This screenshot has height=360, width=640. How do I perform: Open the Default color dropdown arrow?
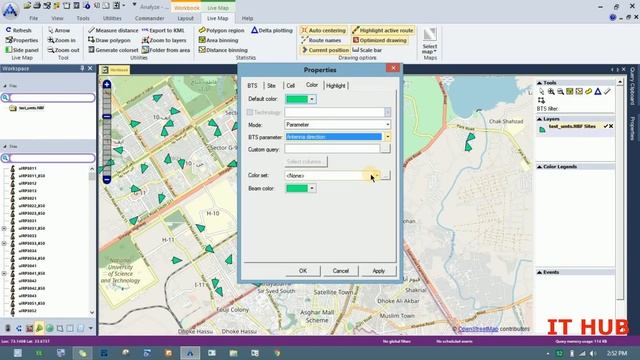pyautogui.click(x=312, y=99)
